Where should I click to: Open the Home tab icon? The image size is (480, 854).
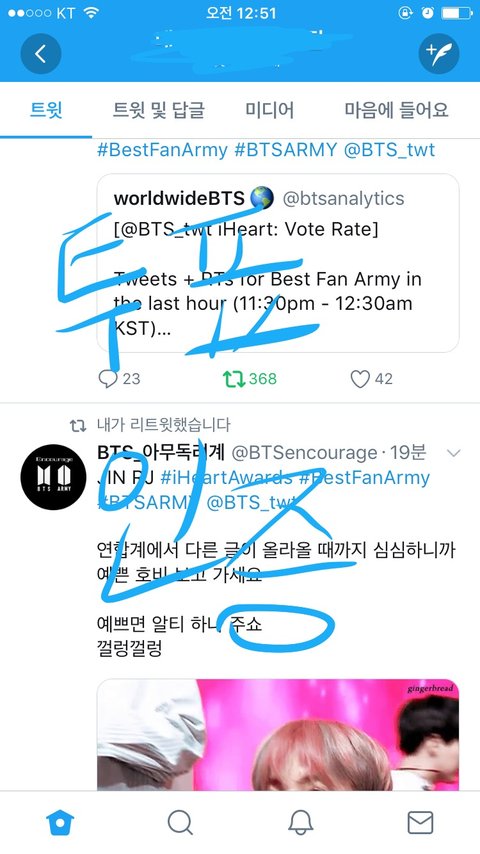[60, 822]
